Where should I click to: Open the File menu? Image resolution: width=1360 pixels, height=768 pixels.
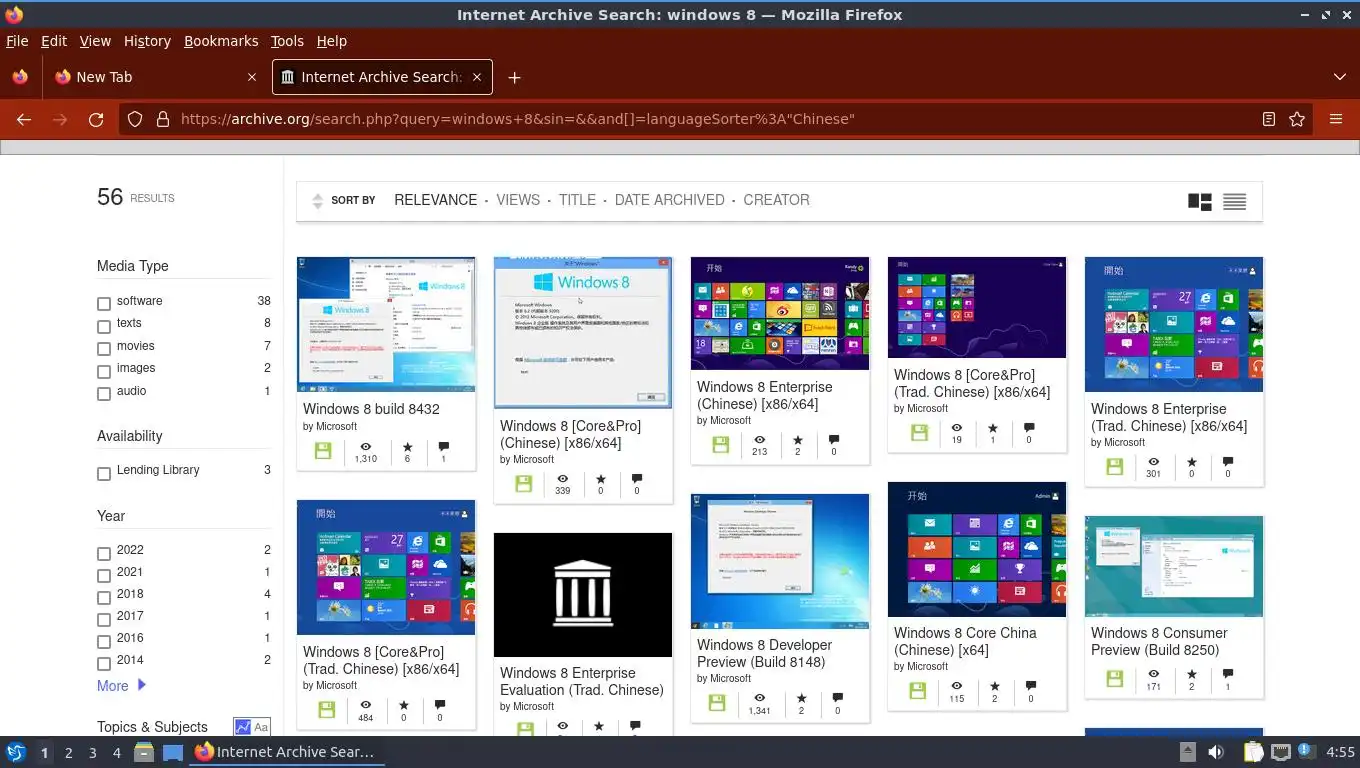click(17, 41)
